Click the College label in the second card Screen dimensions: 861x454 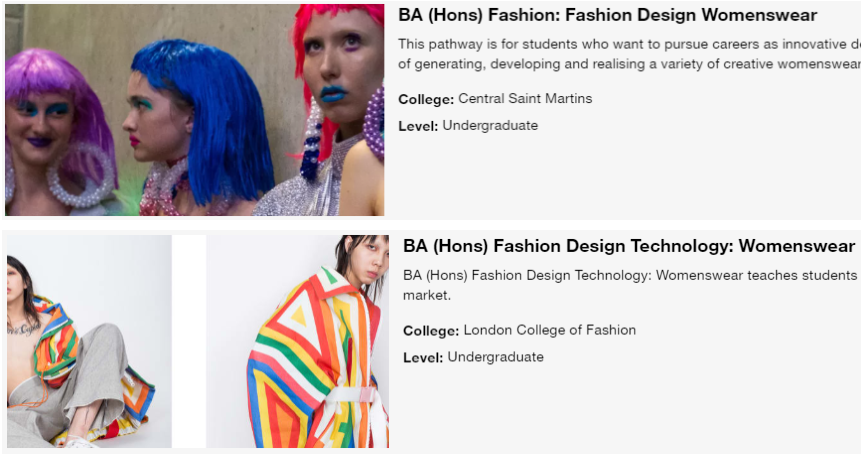pyautogui.click(x=431, y=330)
